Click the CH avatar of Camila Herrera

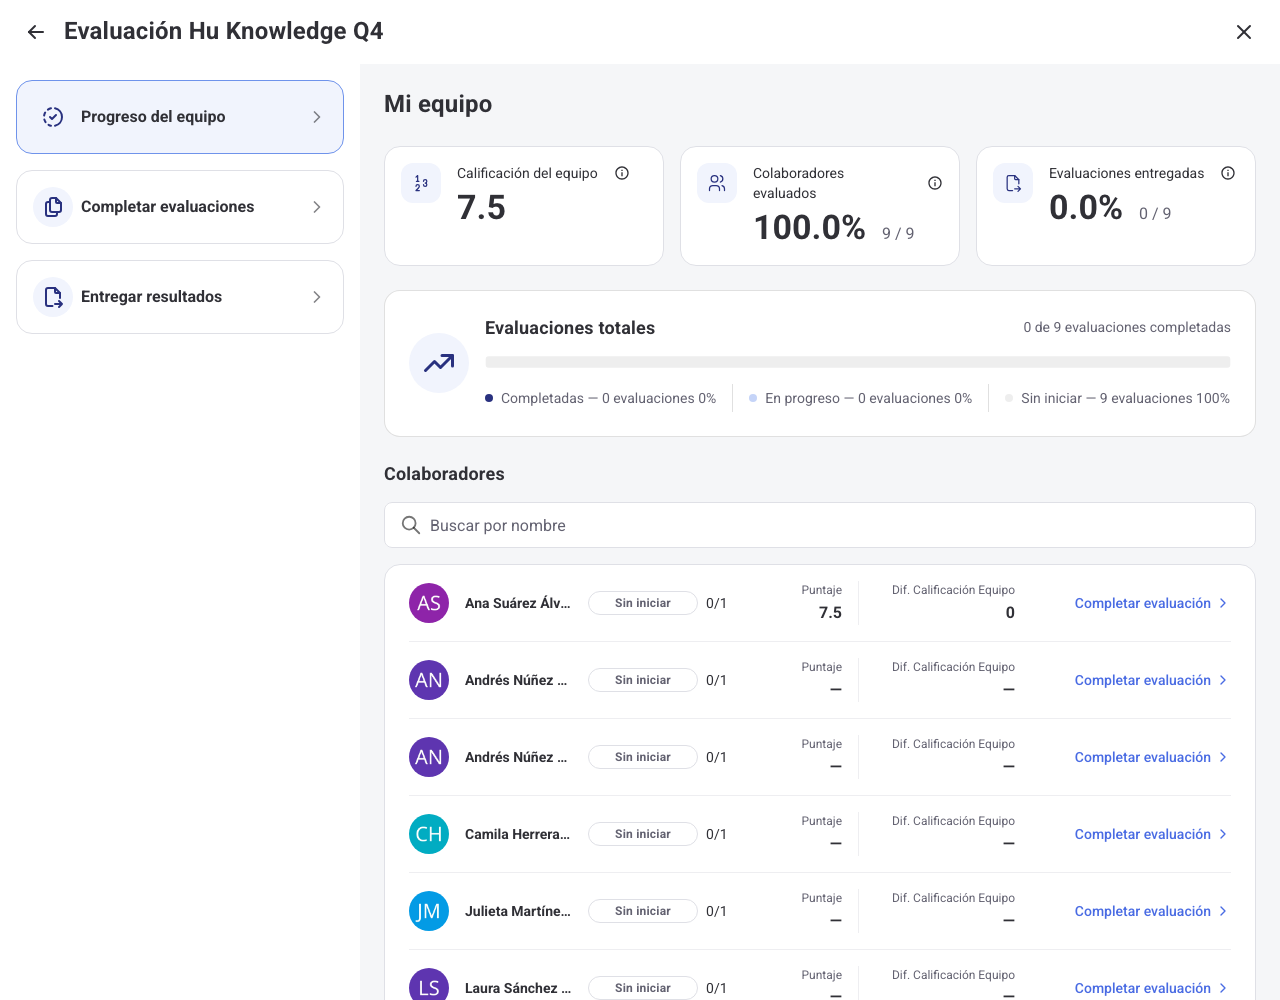429,834
